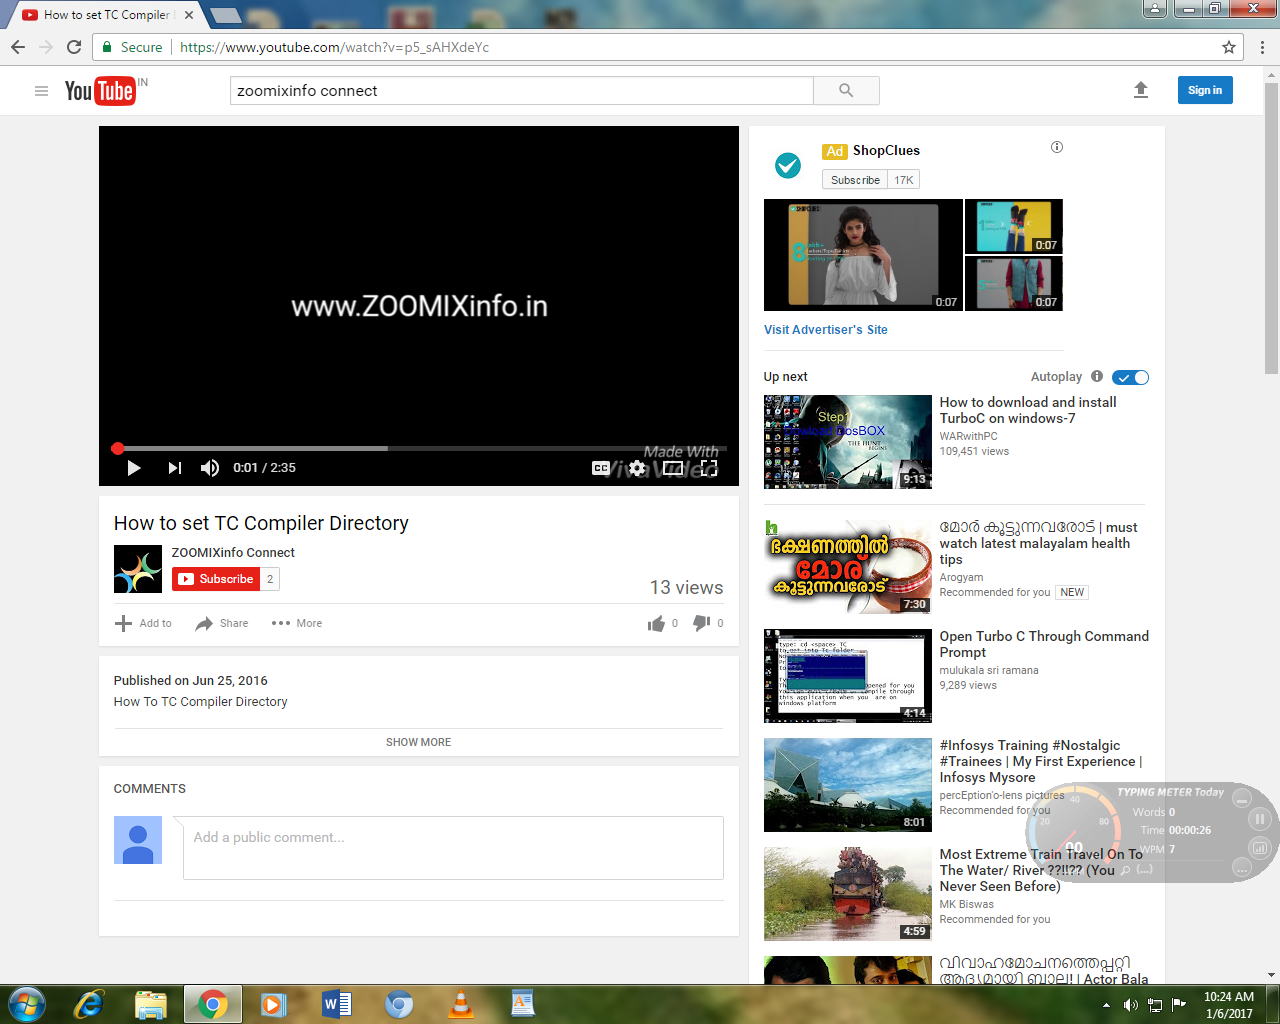1280x1024 pixels.
Task: Skip to next video in player
Action: 175,468
